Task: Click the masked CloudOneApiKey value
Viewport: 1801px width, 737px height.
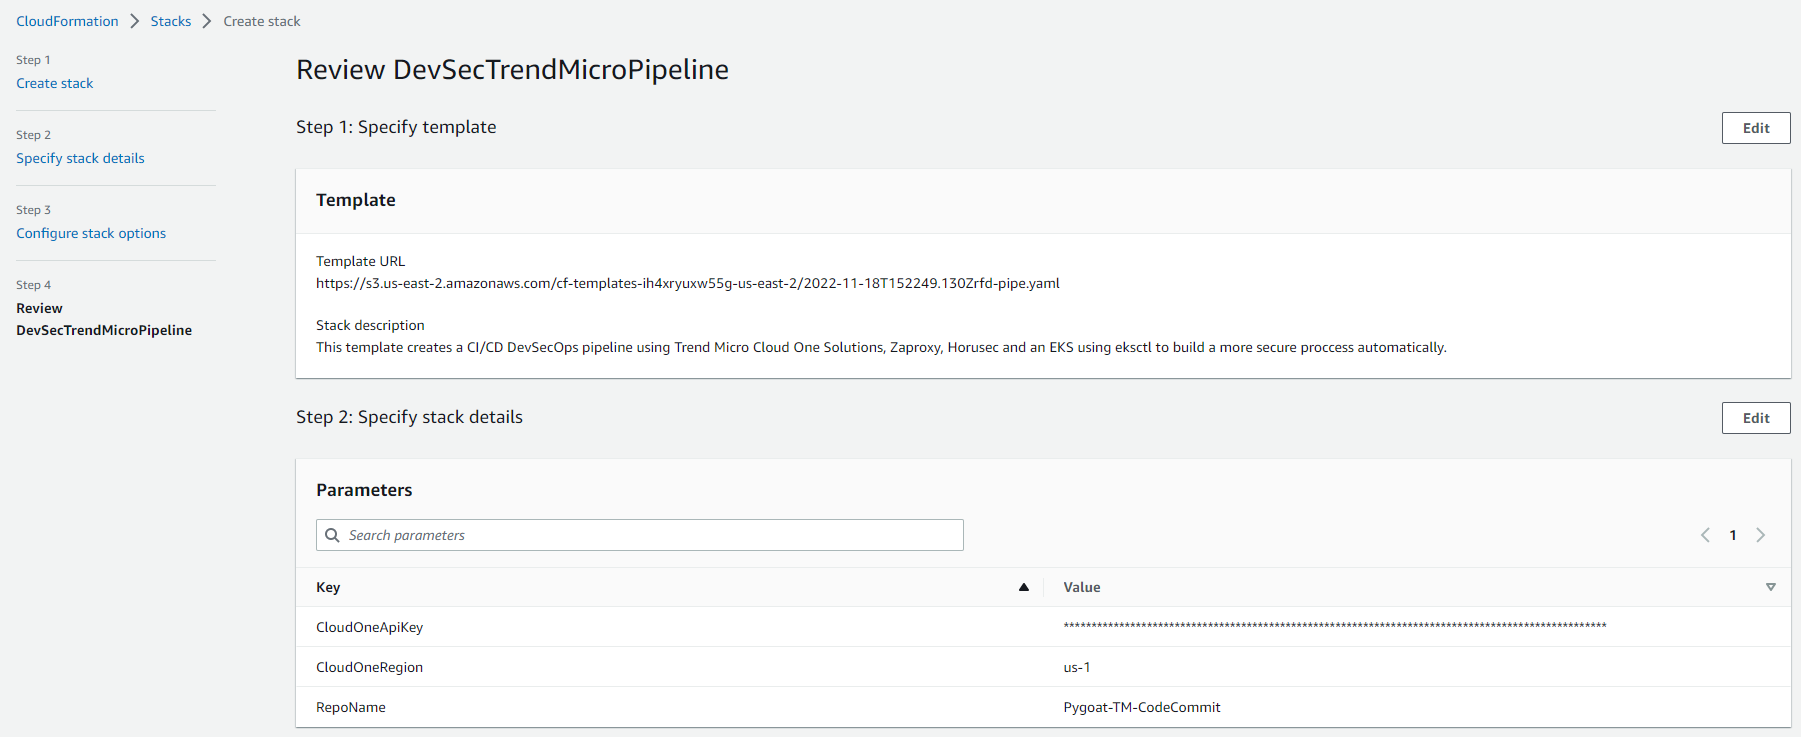Action: pyautogui.click(x=1335, y=626)
